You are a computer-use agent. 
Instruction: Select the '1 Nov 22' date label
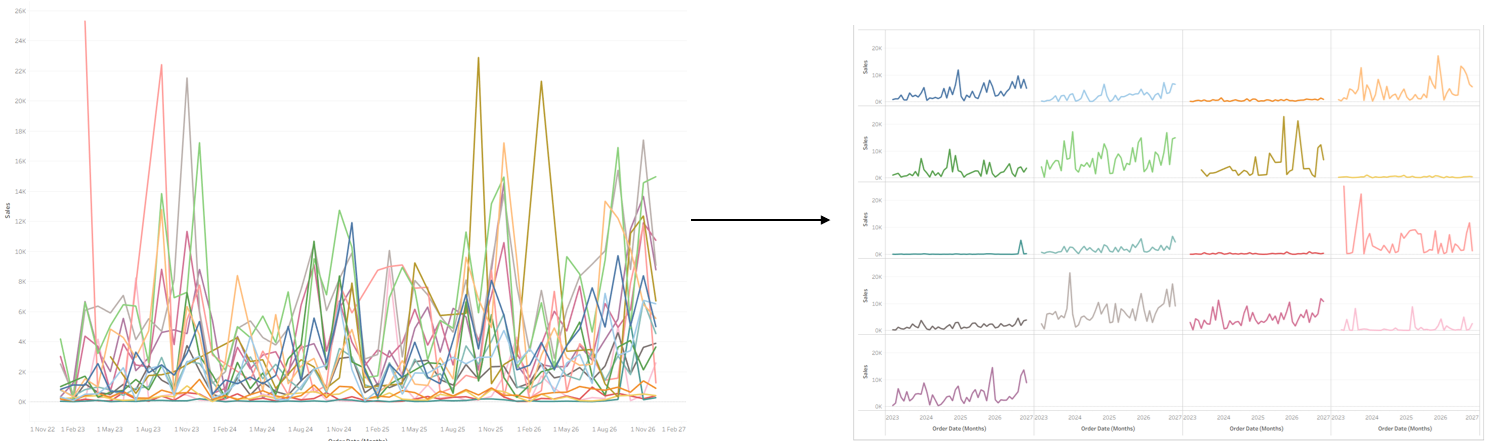[x=42, y=429]
